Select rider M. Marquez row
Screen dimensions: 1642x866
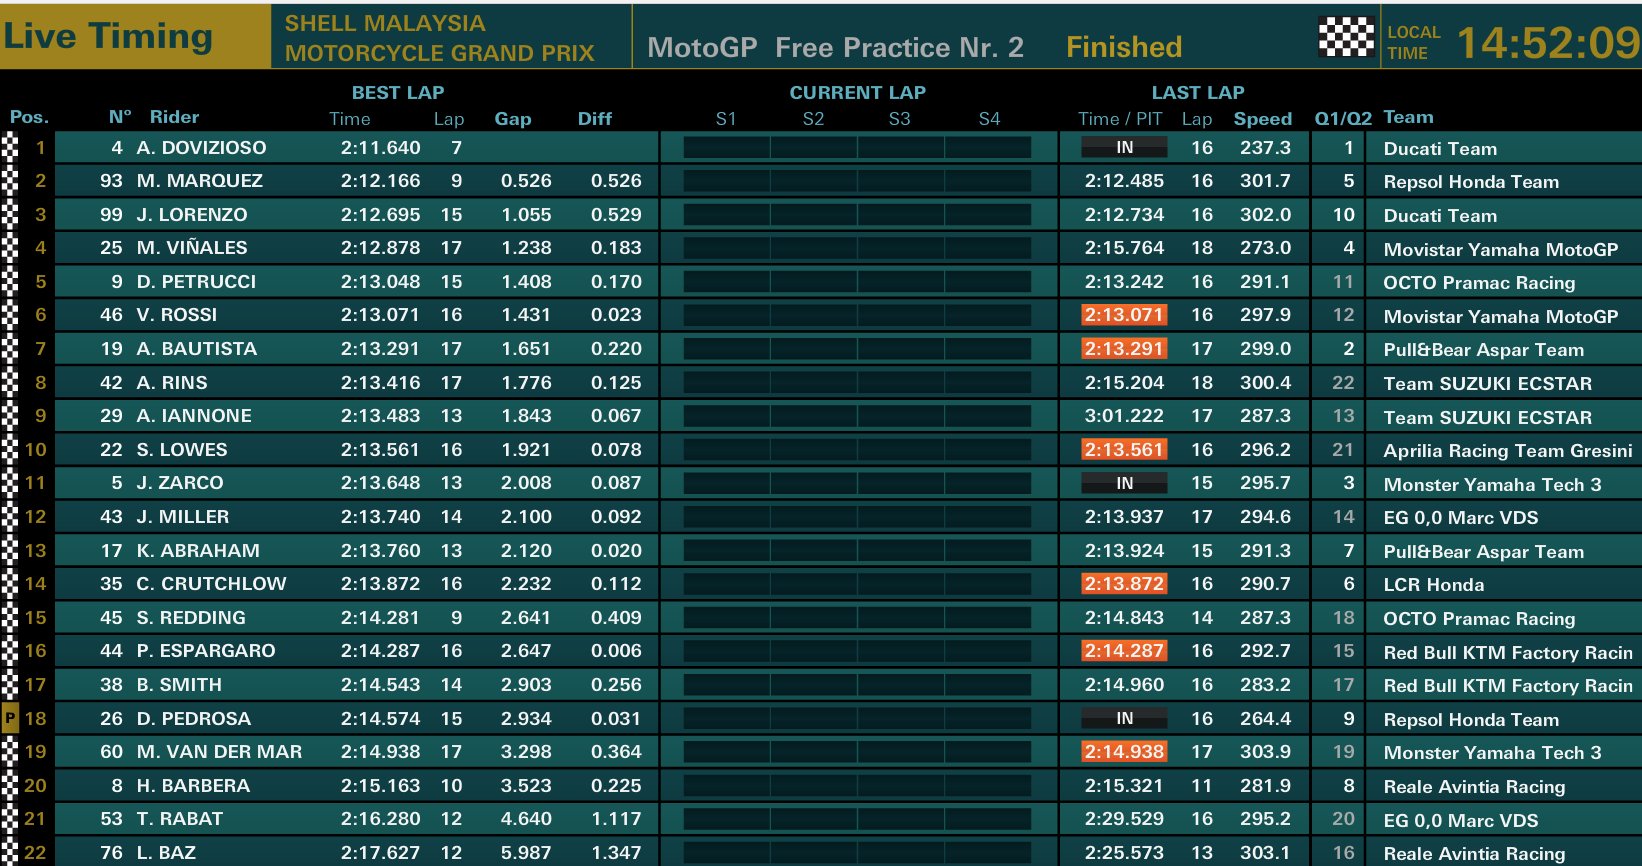tap(821, 181)
